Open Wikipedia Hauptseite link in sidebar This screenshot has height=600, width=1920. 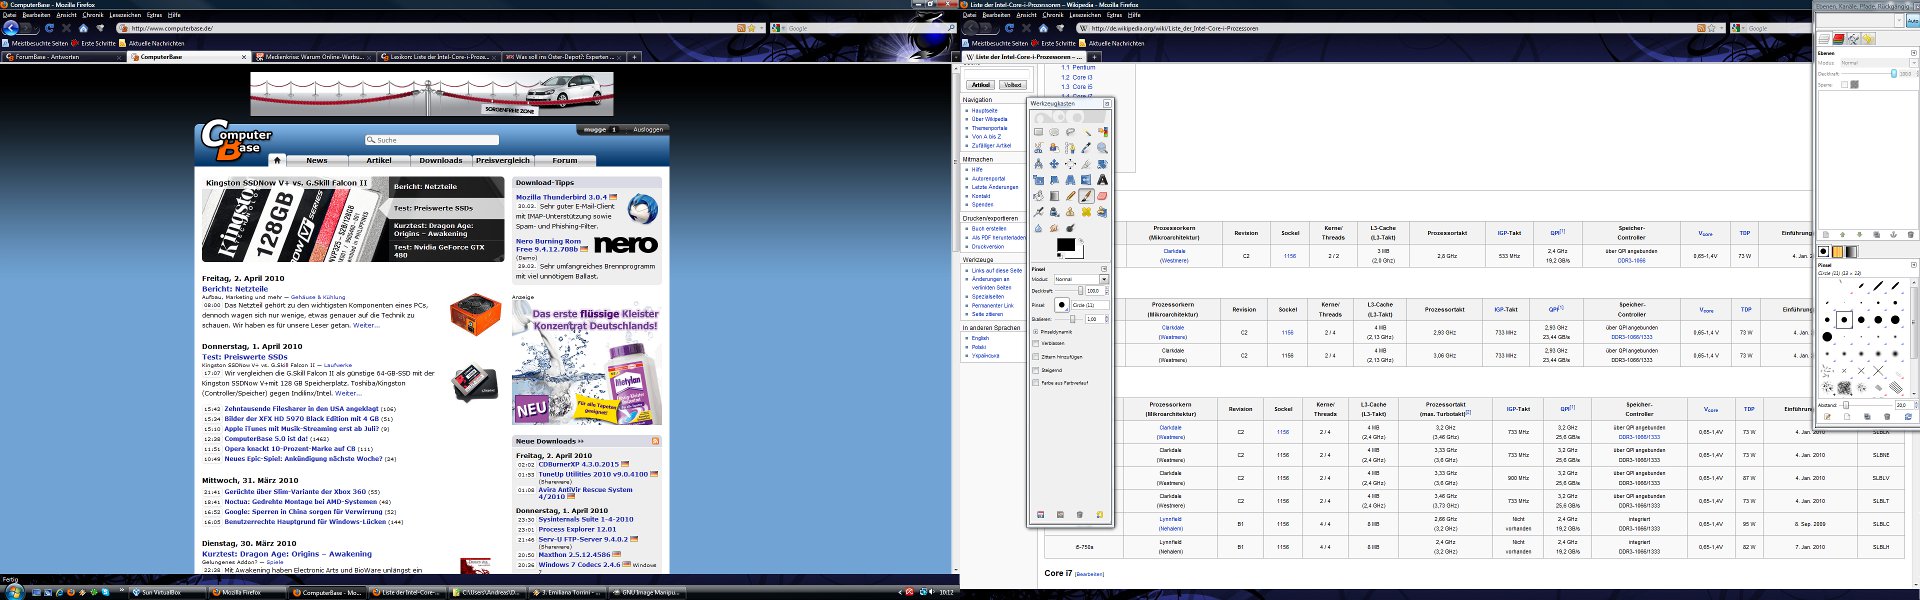(984, 111)
